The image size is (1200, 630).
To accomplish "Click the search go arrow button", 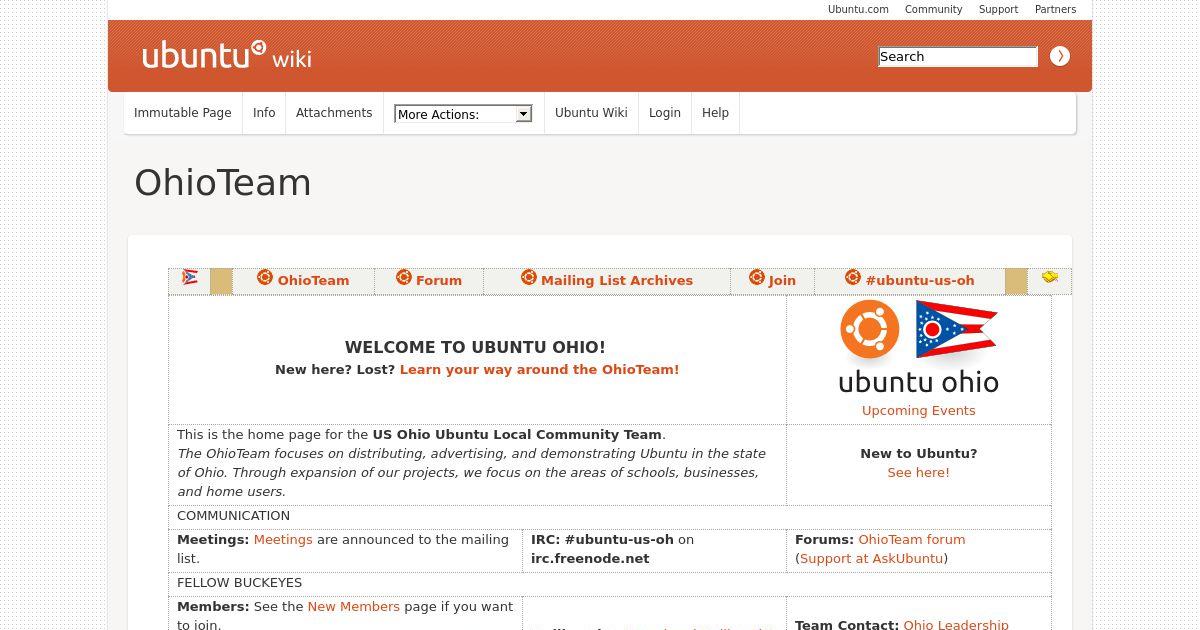I will point(1060,57).
